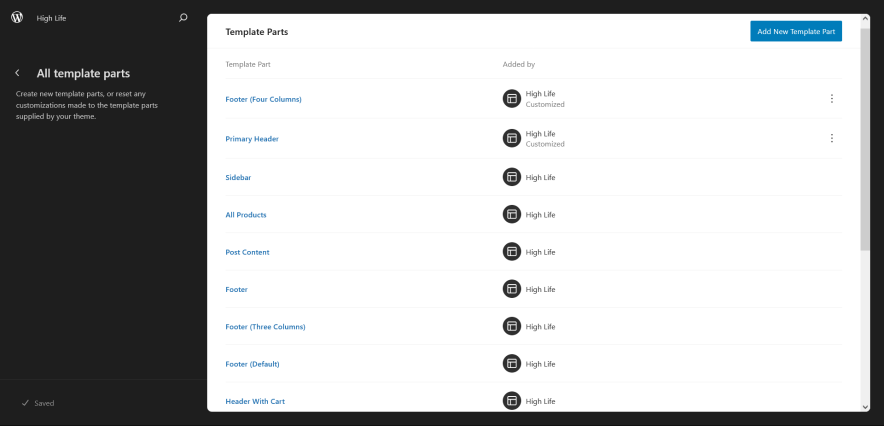Go back using the left chevron arrow
The height and width of the screenshot is (426, 884).
(17, 73)
